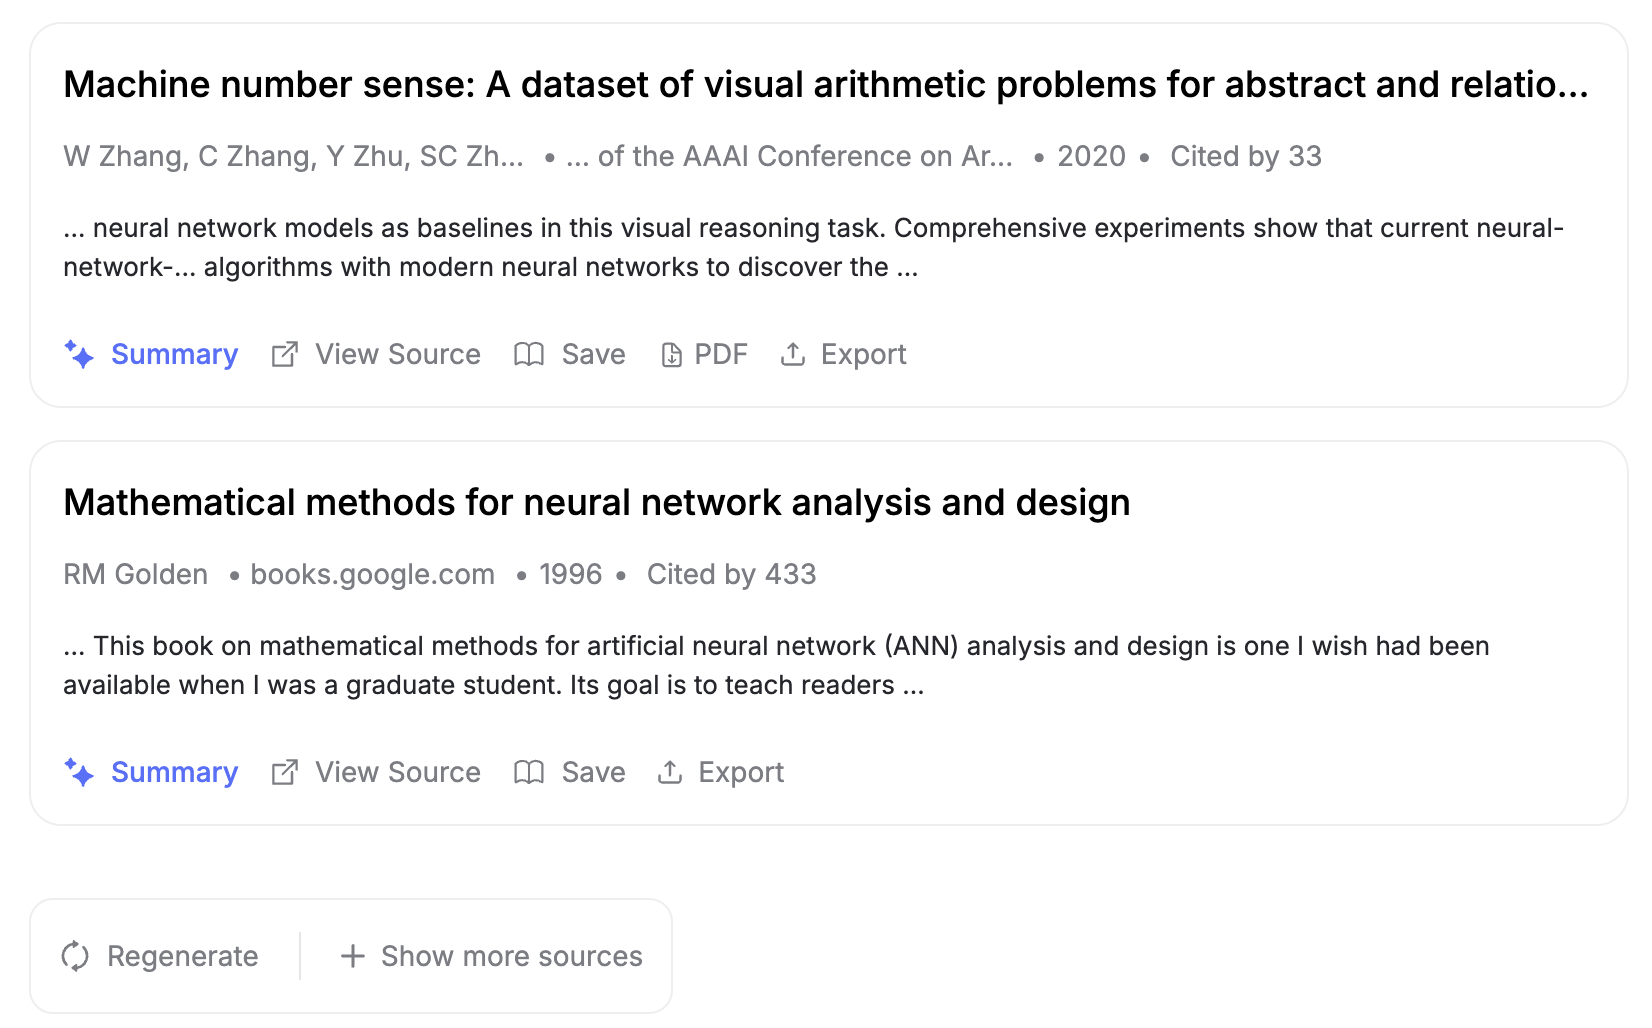
Task: Click the Cited by 33 link
Action: click(1246, 156)
